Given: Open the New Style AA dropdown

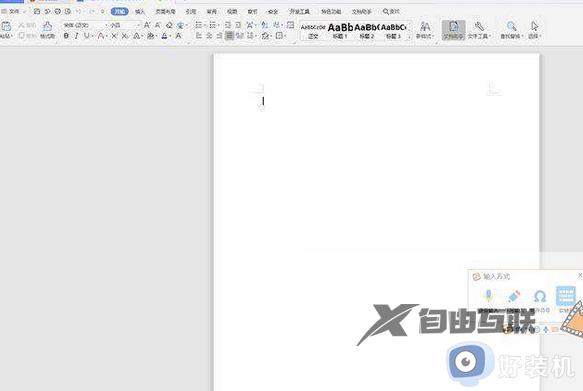Looking at the screenshot, I should point(425,30).
